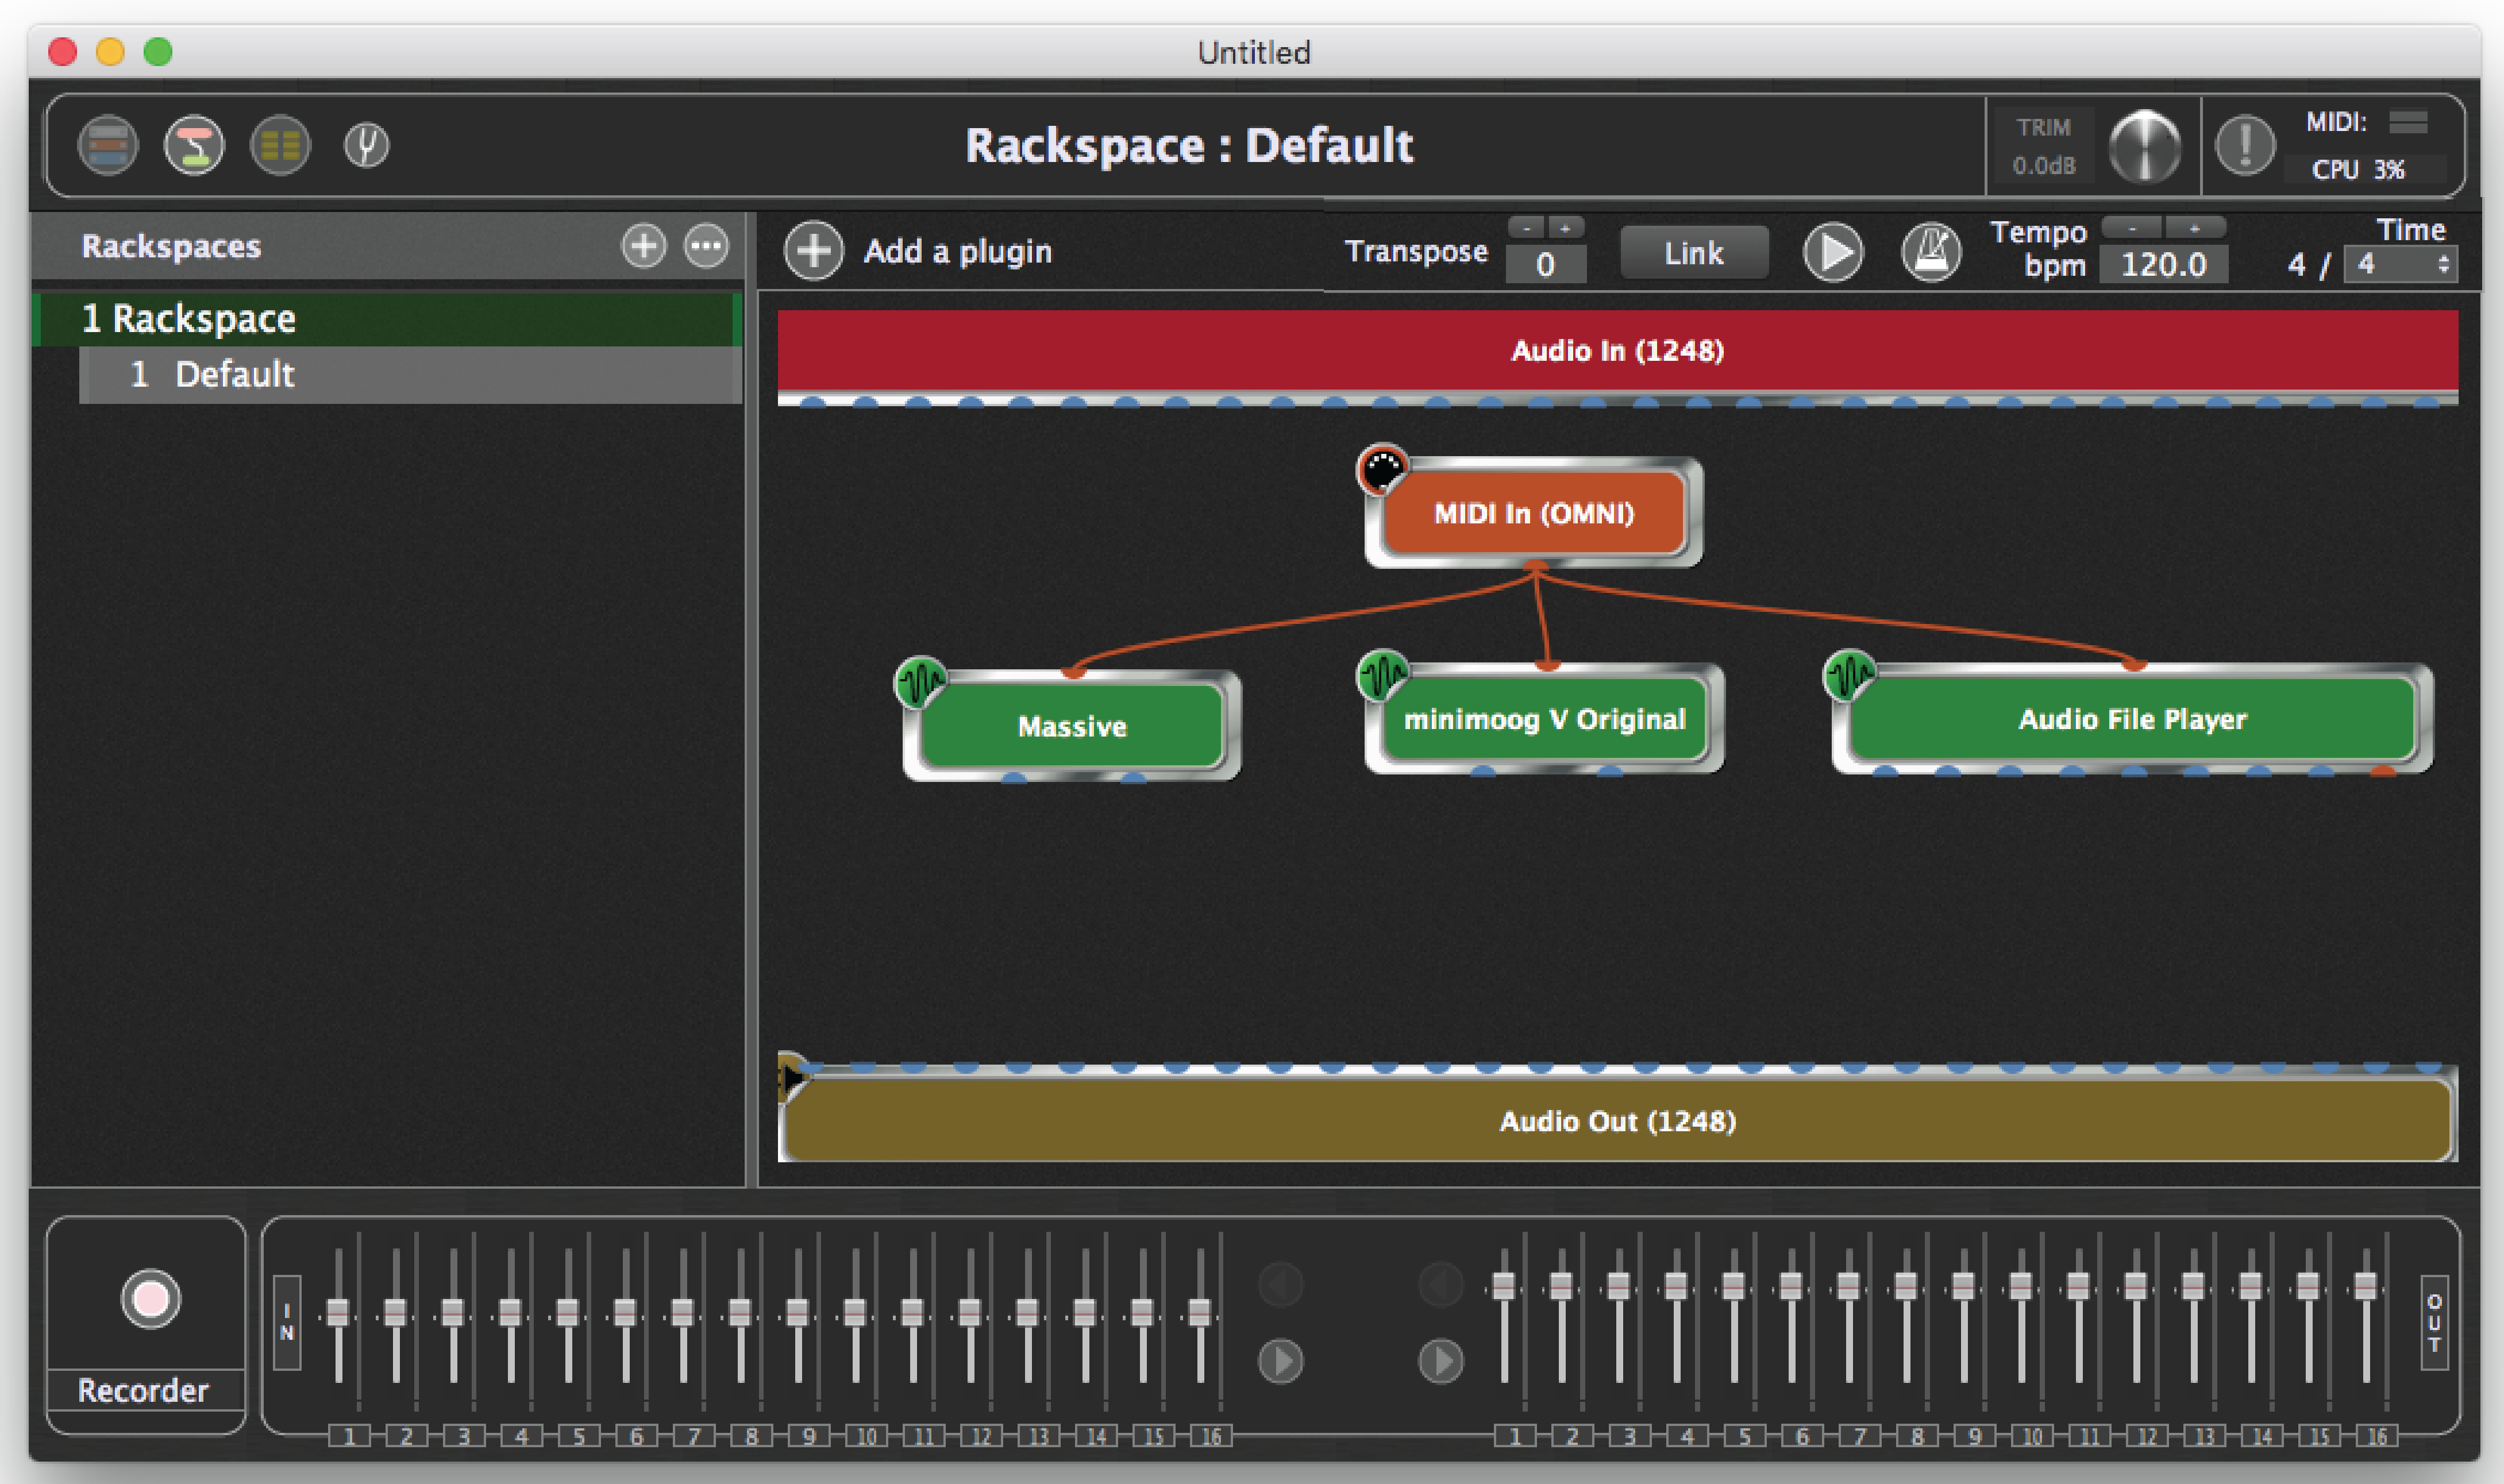Click the OUT label button
The width and height of the screenshot is (2504, 1484).
pyautogui.click(x=2434, y=1322)
